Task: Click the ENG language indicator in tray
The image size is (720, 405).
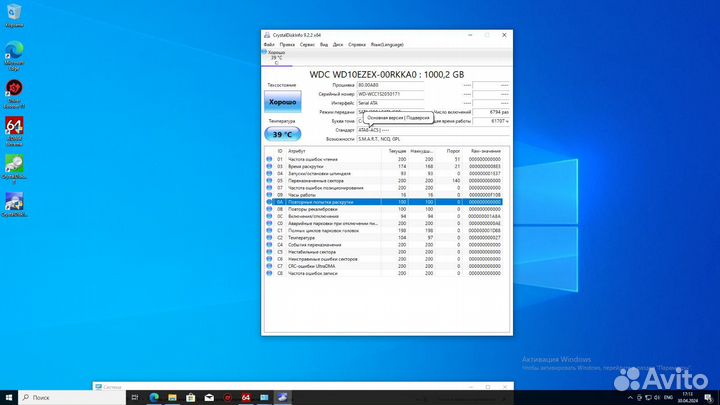Action: (669, 397)
